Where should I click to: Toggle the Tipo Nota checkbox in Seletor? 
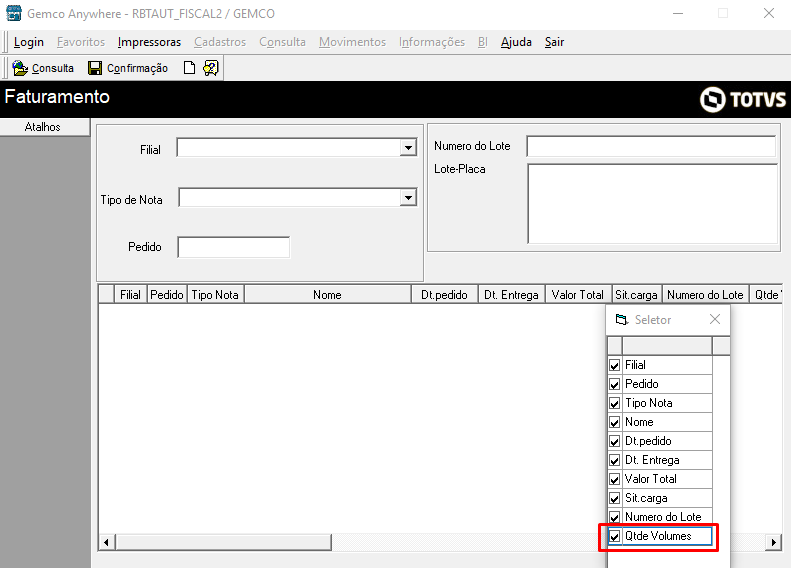(614, 403)
